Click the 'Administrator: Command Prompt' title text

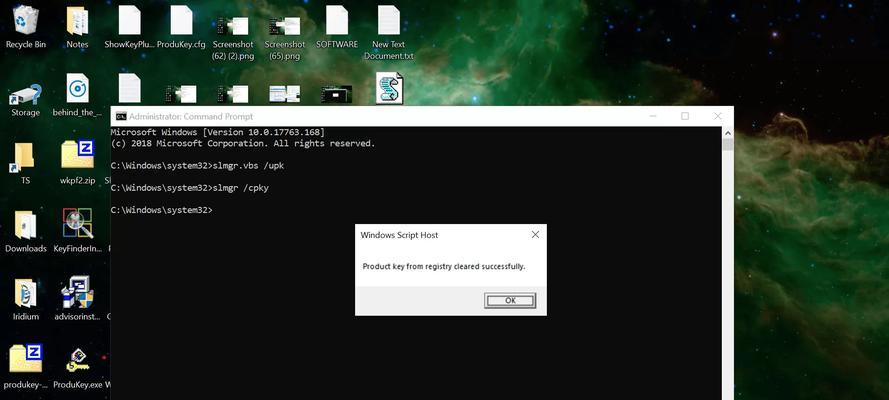[191, 116]
